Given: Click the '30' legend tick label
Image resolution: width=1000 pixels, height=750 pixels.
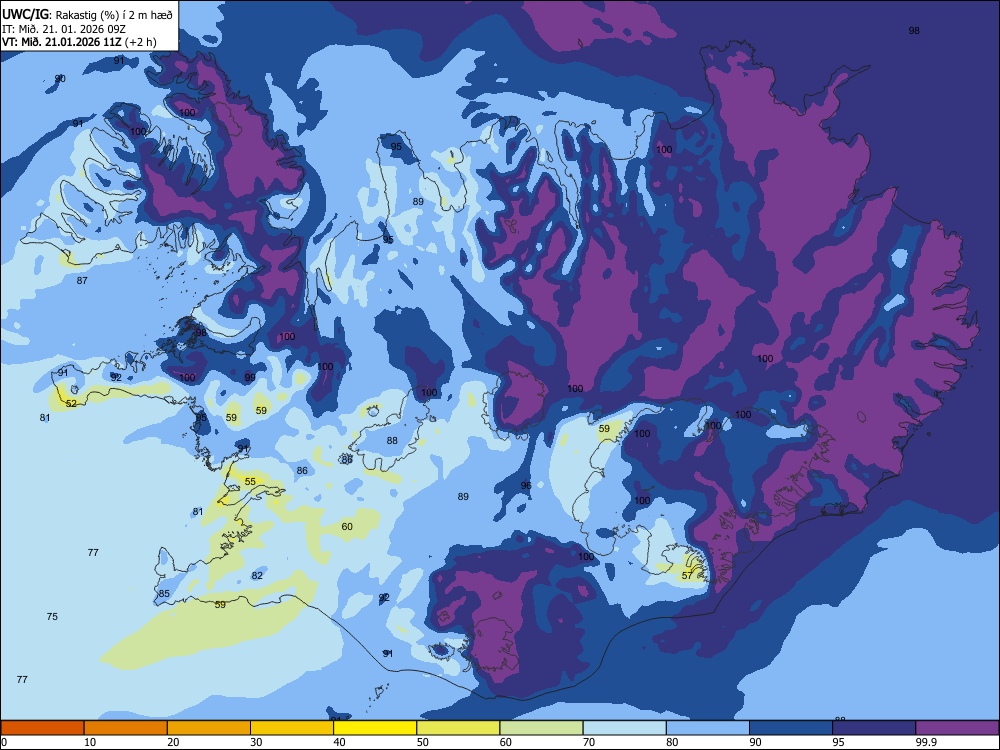Looking at the screenshot, I should click(256, 742).
